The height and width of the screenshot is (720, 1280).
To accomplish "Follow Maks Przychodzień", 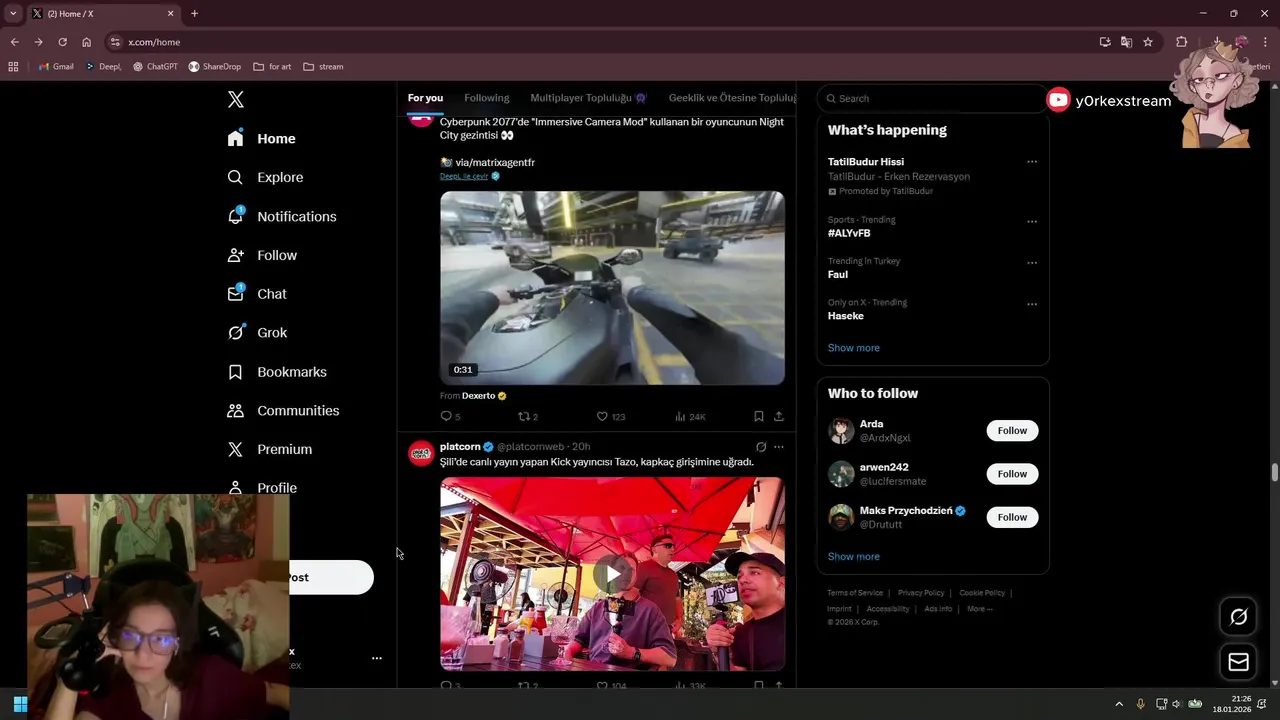I will [x=1012, y=517].
